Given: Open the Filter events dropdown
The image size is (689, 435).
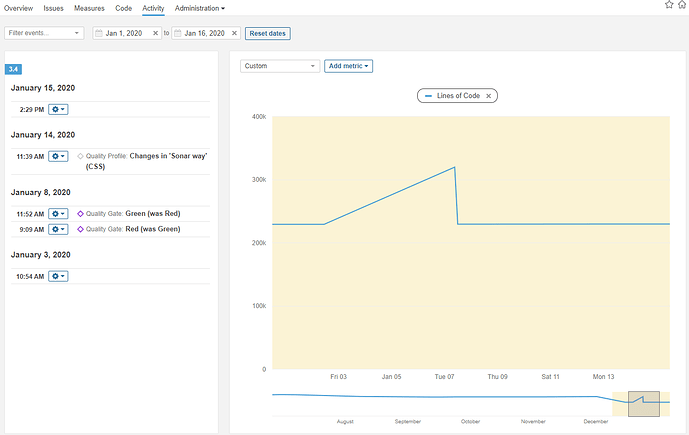Looking at the screenshot, I should pyautogui.click(x=44, y=33).
